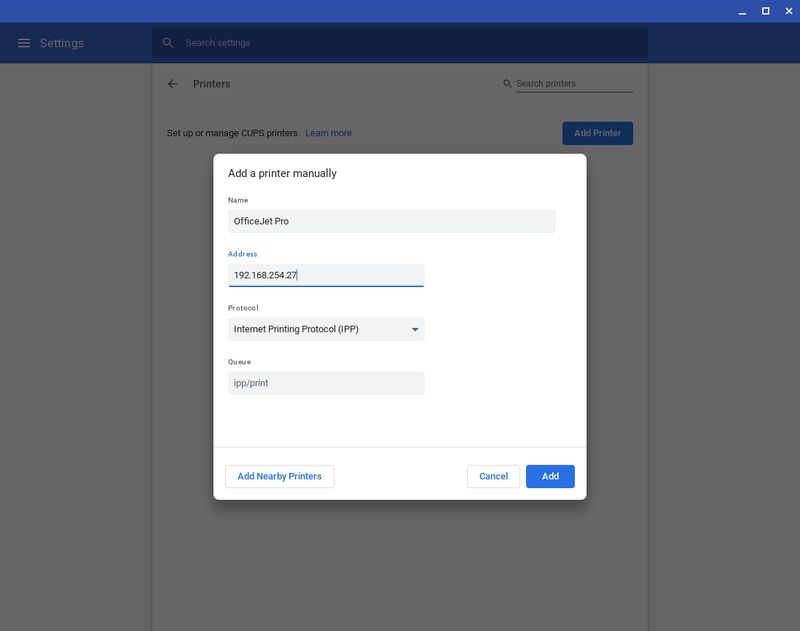Maximize the Settings window
Screen dimensions: 800x631
765,11
